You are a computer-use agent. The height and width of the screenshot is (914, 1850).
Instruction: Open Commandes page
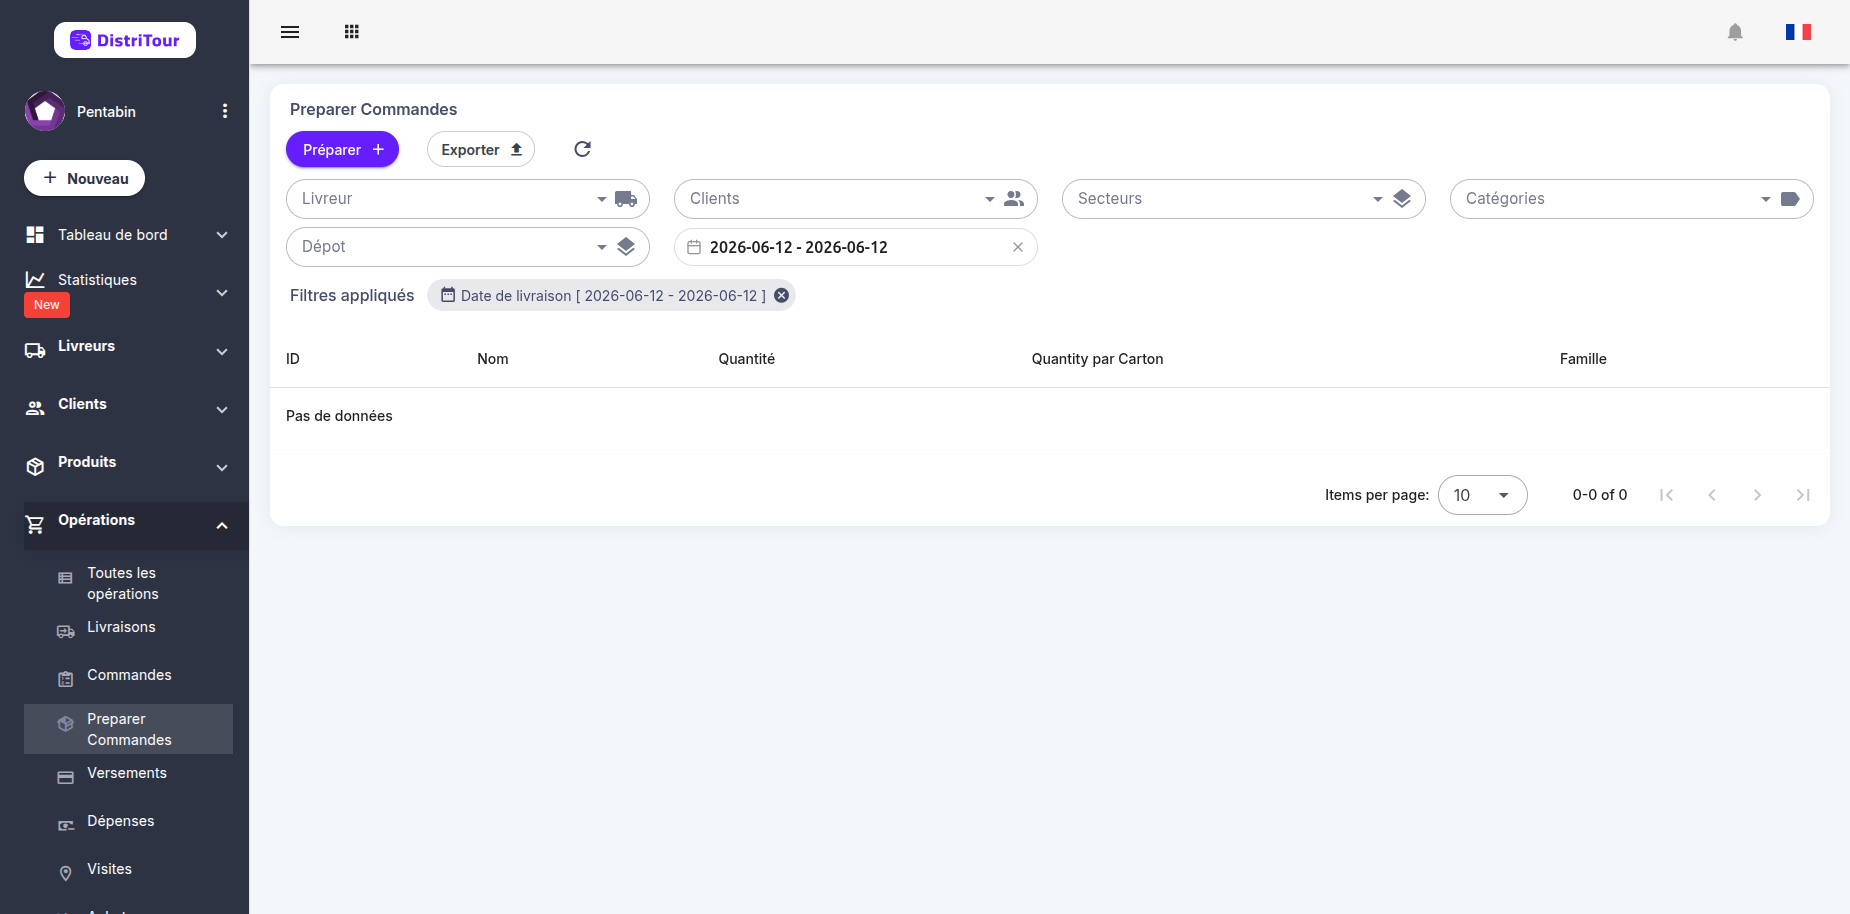pos(128,676)
